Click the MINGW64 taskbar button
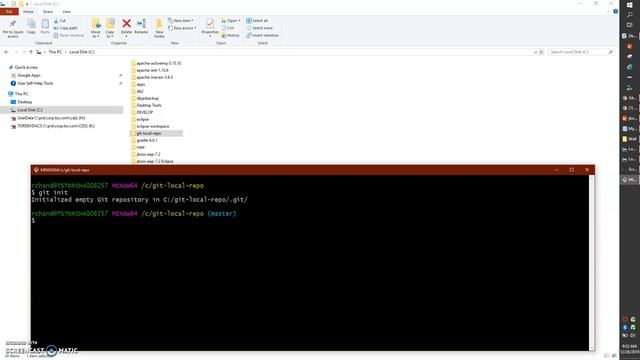 click(x=629, y=180)
